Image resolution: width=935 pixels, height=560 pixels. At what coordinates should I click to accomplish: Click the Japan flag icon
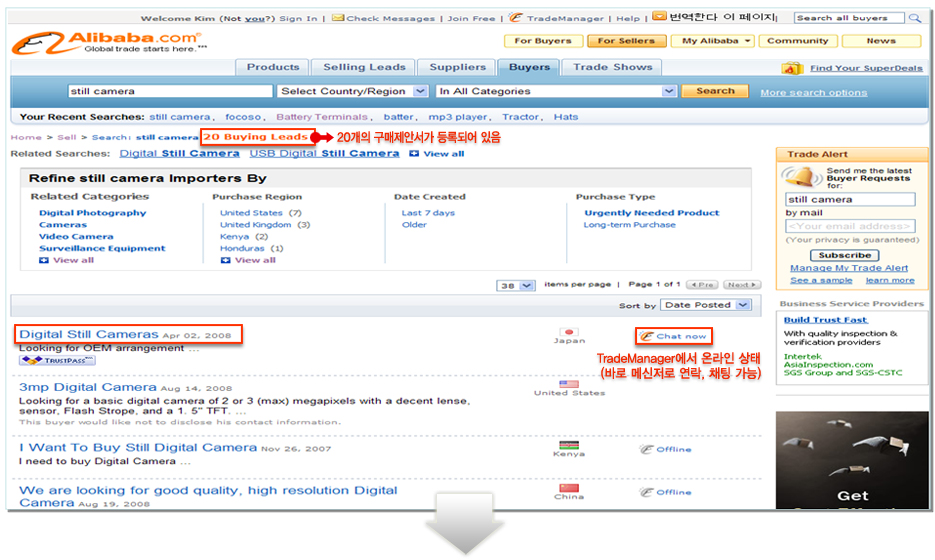[x=569, y=332]
